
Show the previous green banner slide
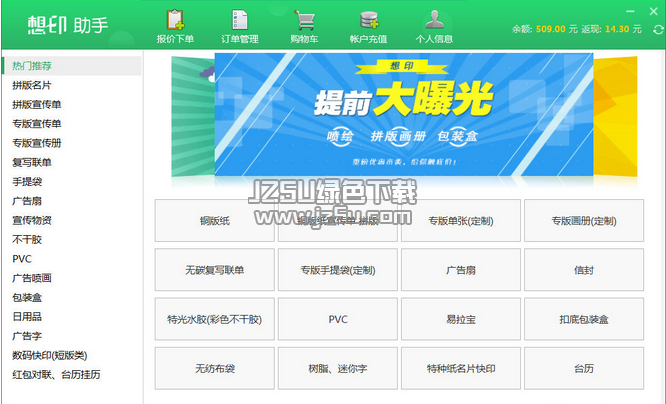193,116
